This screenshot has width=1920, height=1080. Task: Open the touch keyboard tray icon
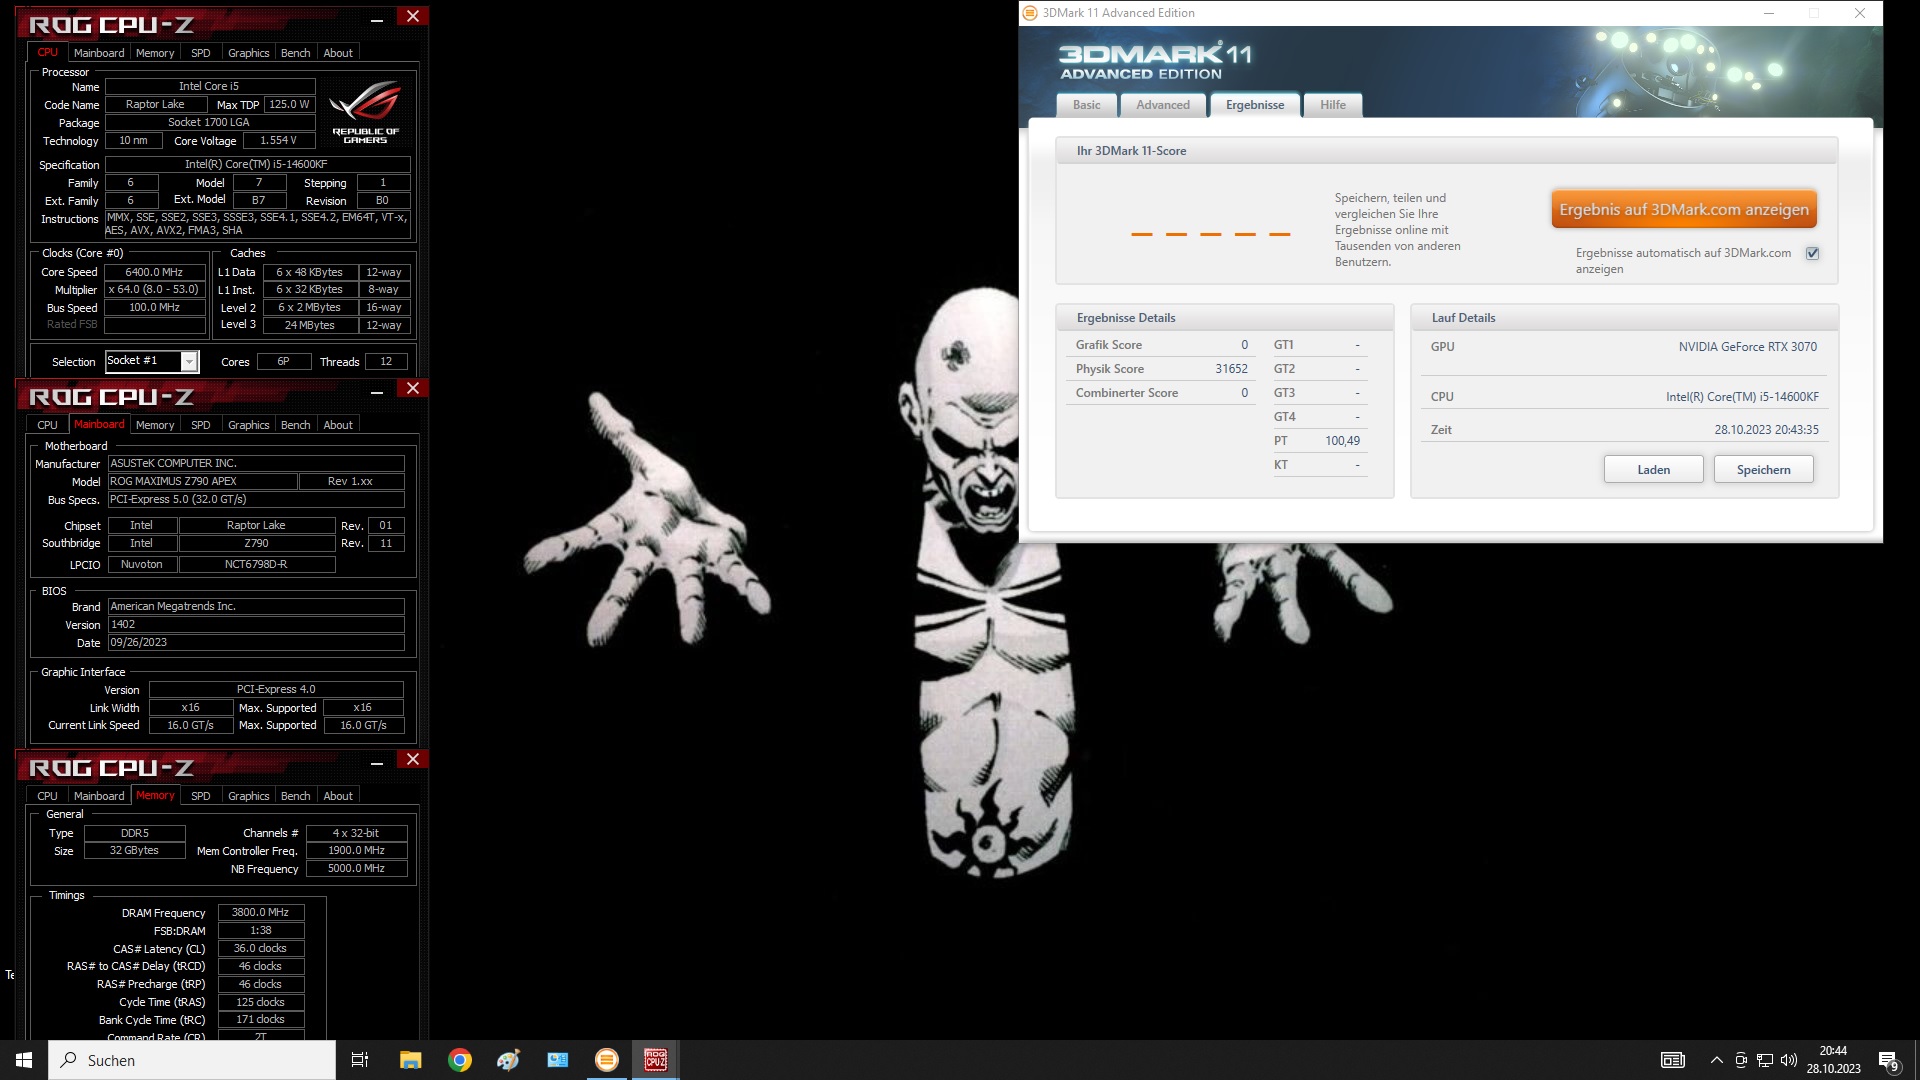[1673, 1060]
